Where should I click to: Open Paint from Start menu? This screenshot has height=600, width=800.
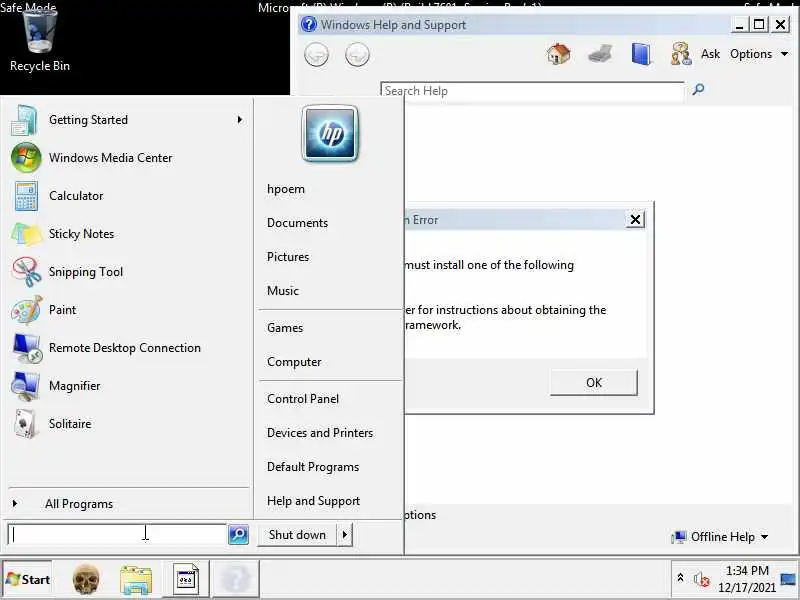(x=127, y=310)
